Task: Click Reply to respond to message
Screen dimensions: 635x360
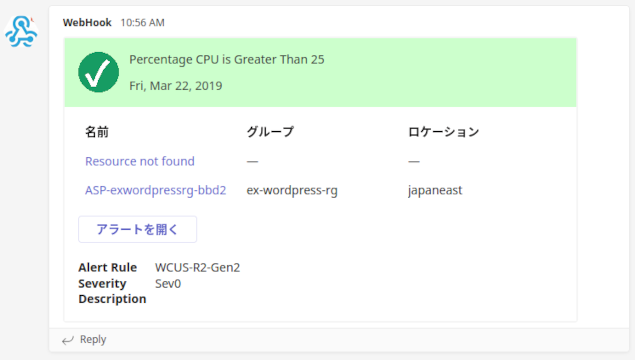Action: pos(93,339)
